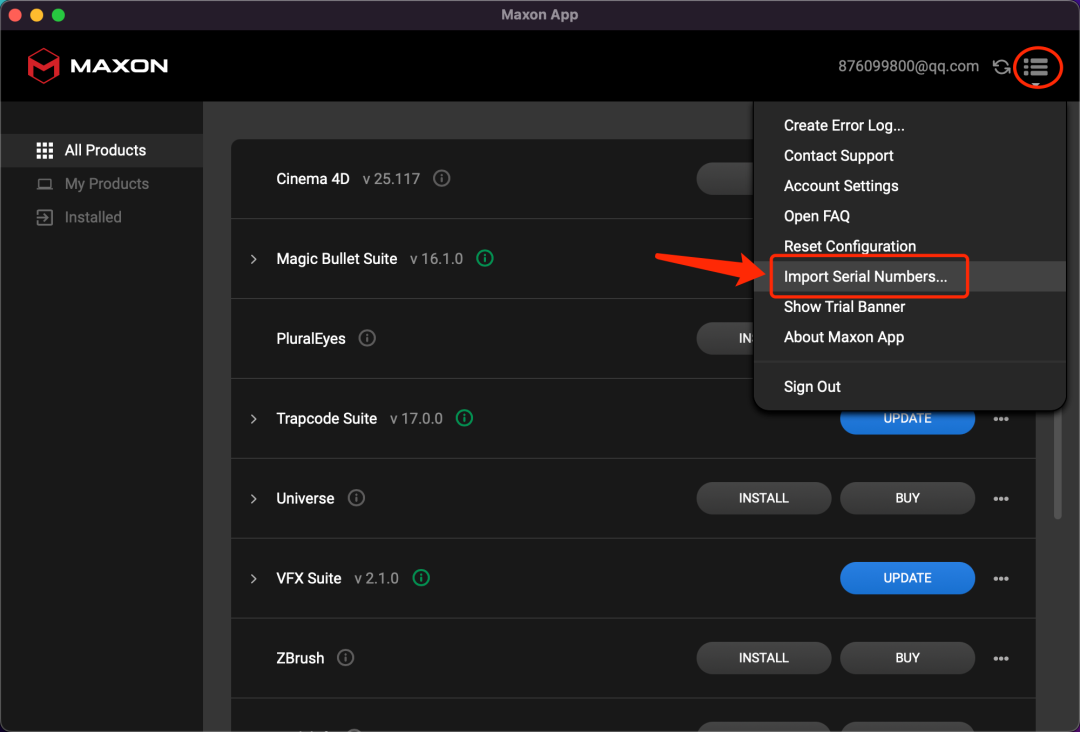Expand the VFX Suite chevron

pos(254,578)
